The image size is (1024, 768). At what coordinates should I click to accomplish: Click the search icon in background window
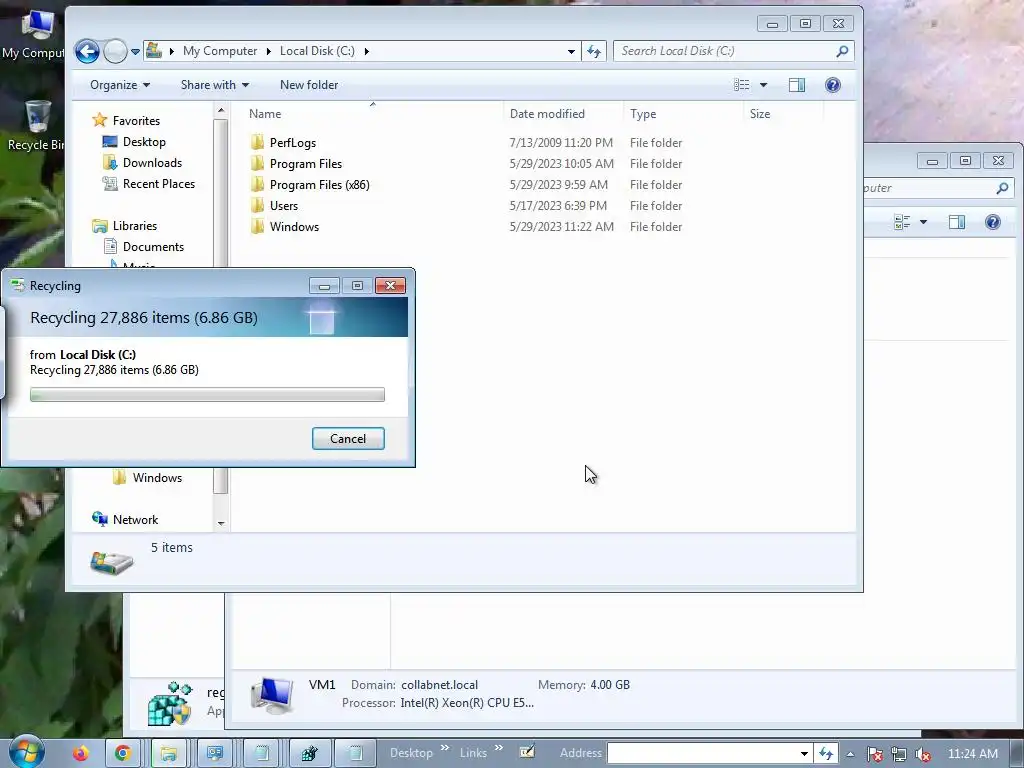pyautogui.click(x=1002, y=188)
